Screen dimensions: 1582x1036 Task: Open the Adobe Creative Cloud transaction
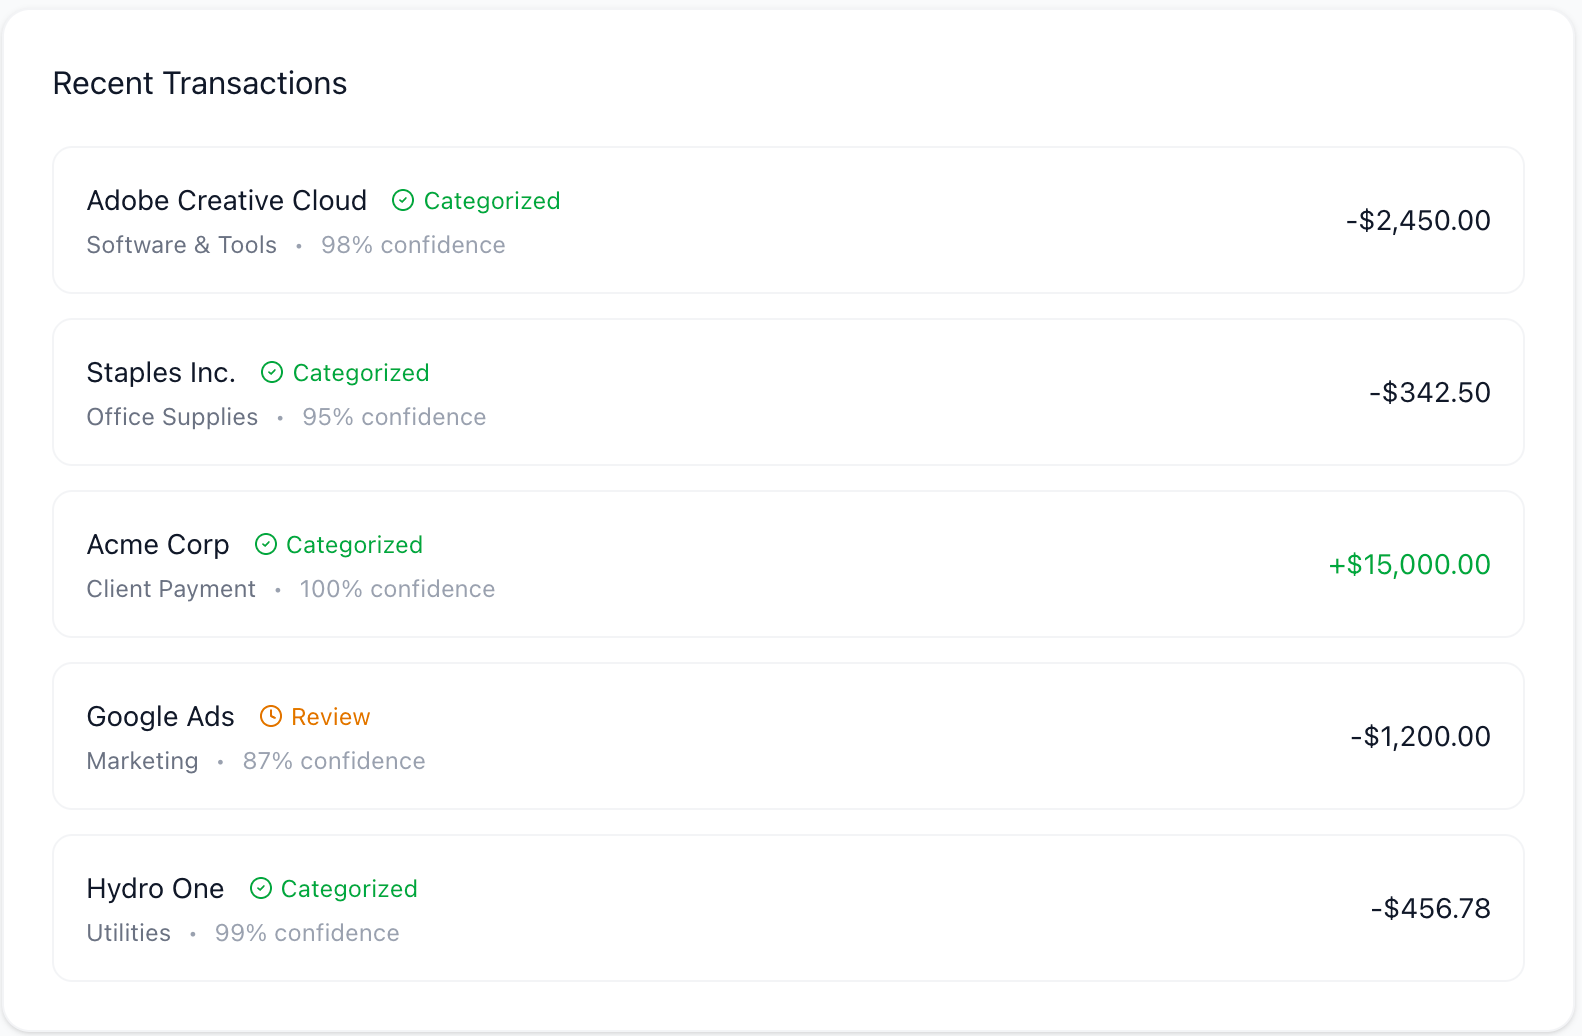(x=227, y=201)
